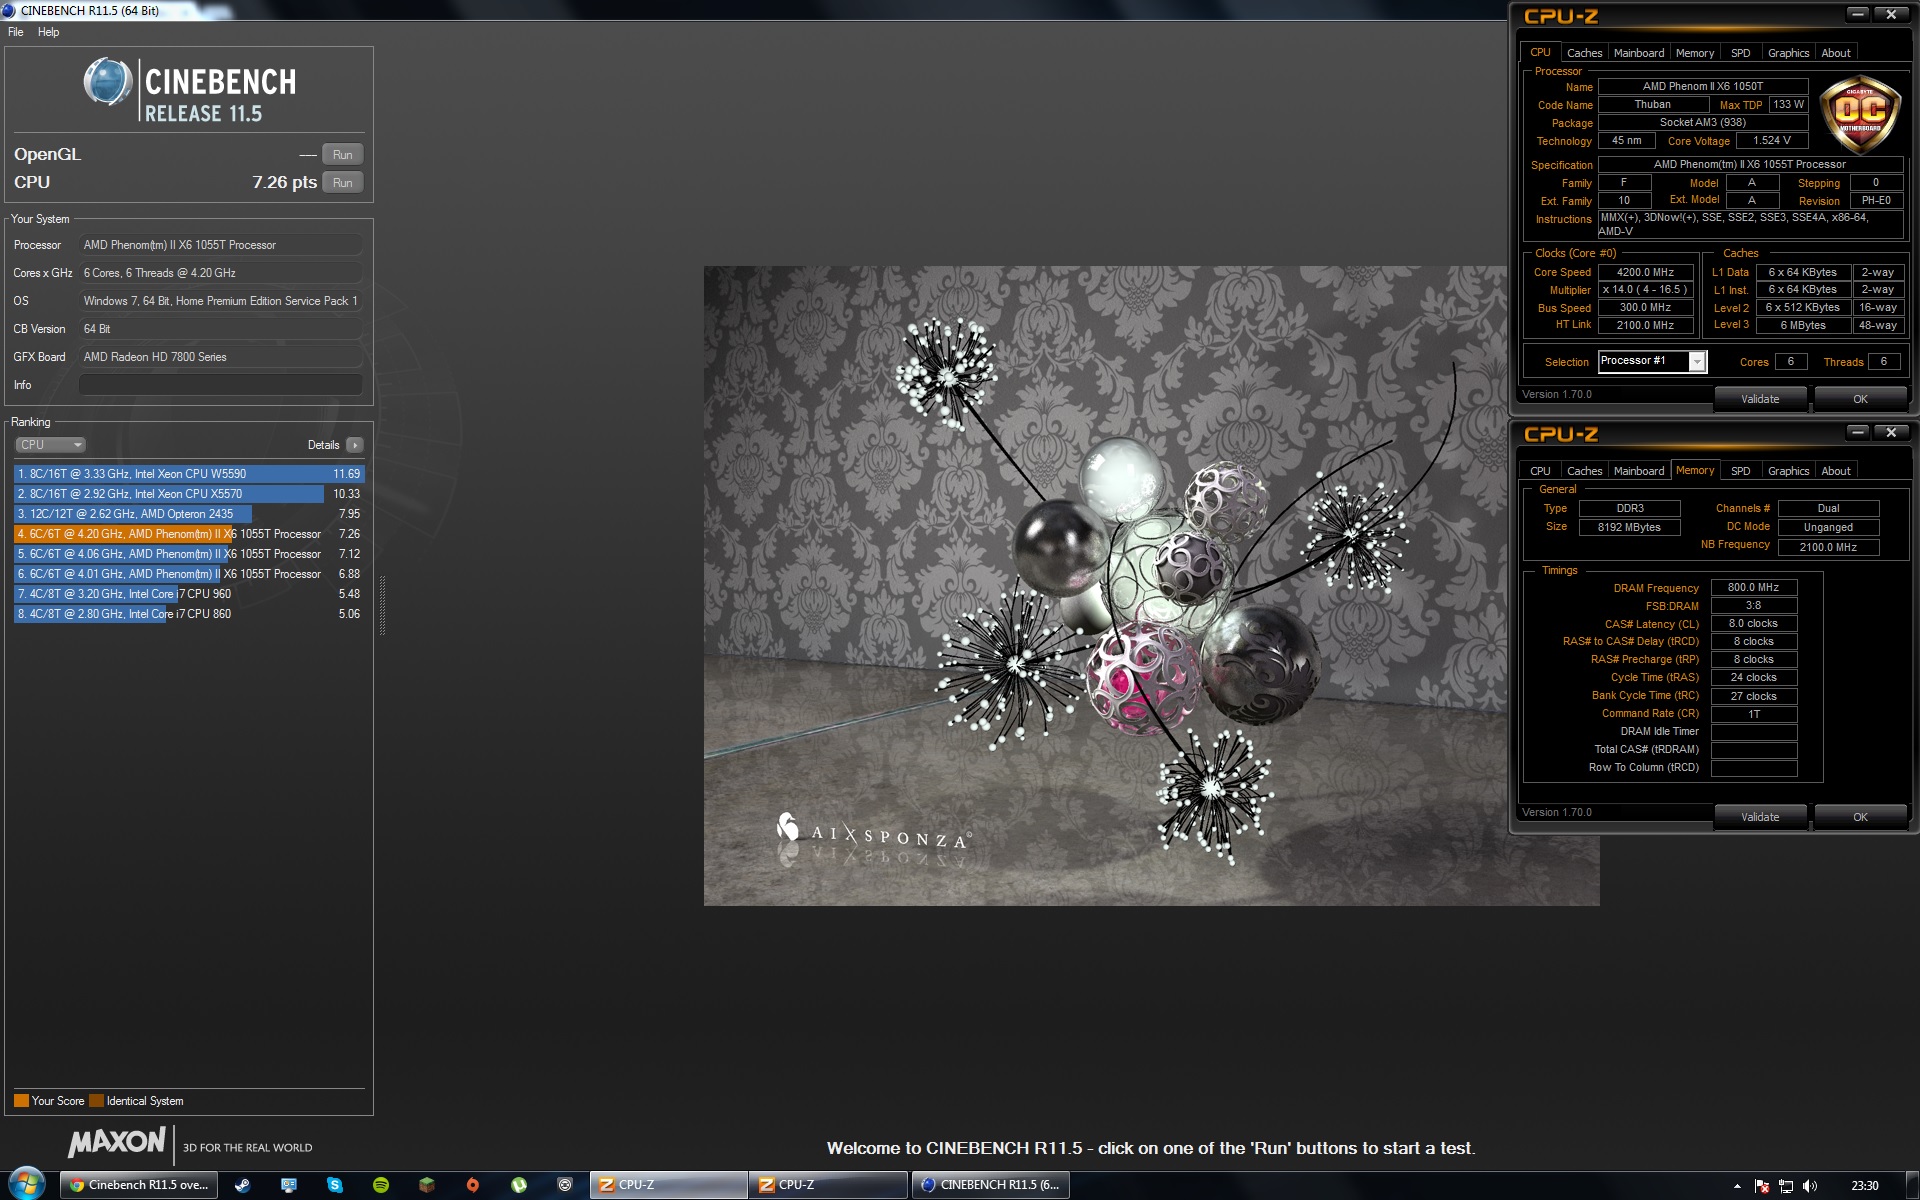Screen dimensions: 1920x1200
Task: Switch to Caches tab in top CPU-Z
Action: pos(1584,53)
